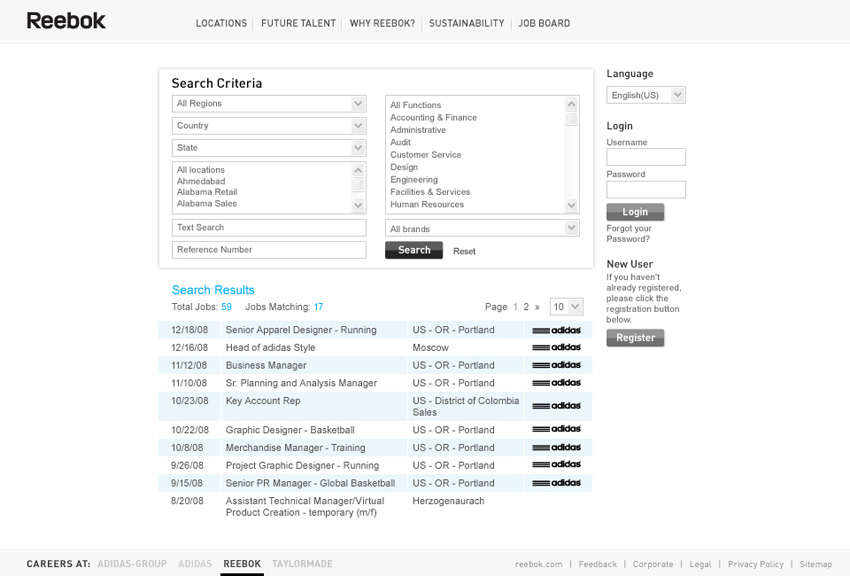Open the Corporate footer link

pyautogui.click(x=653, y=564)
